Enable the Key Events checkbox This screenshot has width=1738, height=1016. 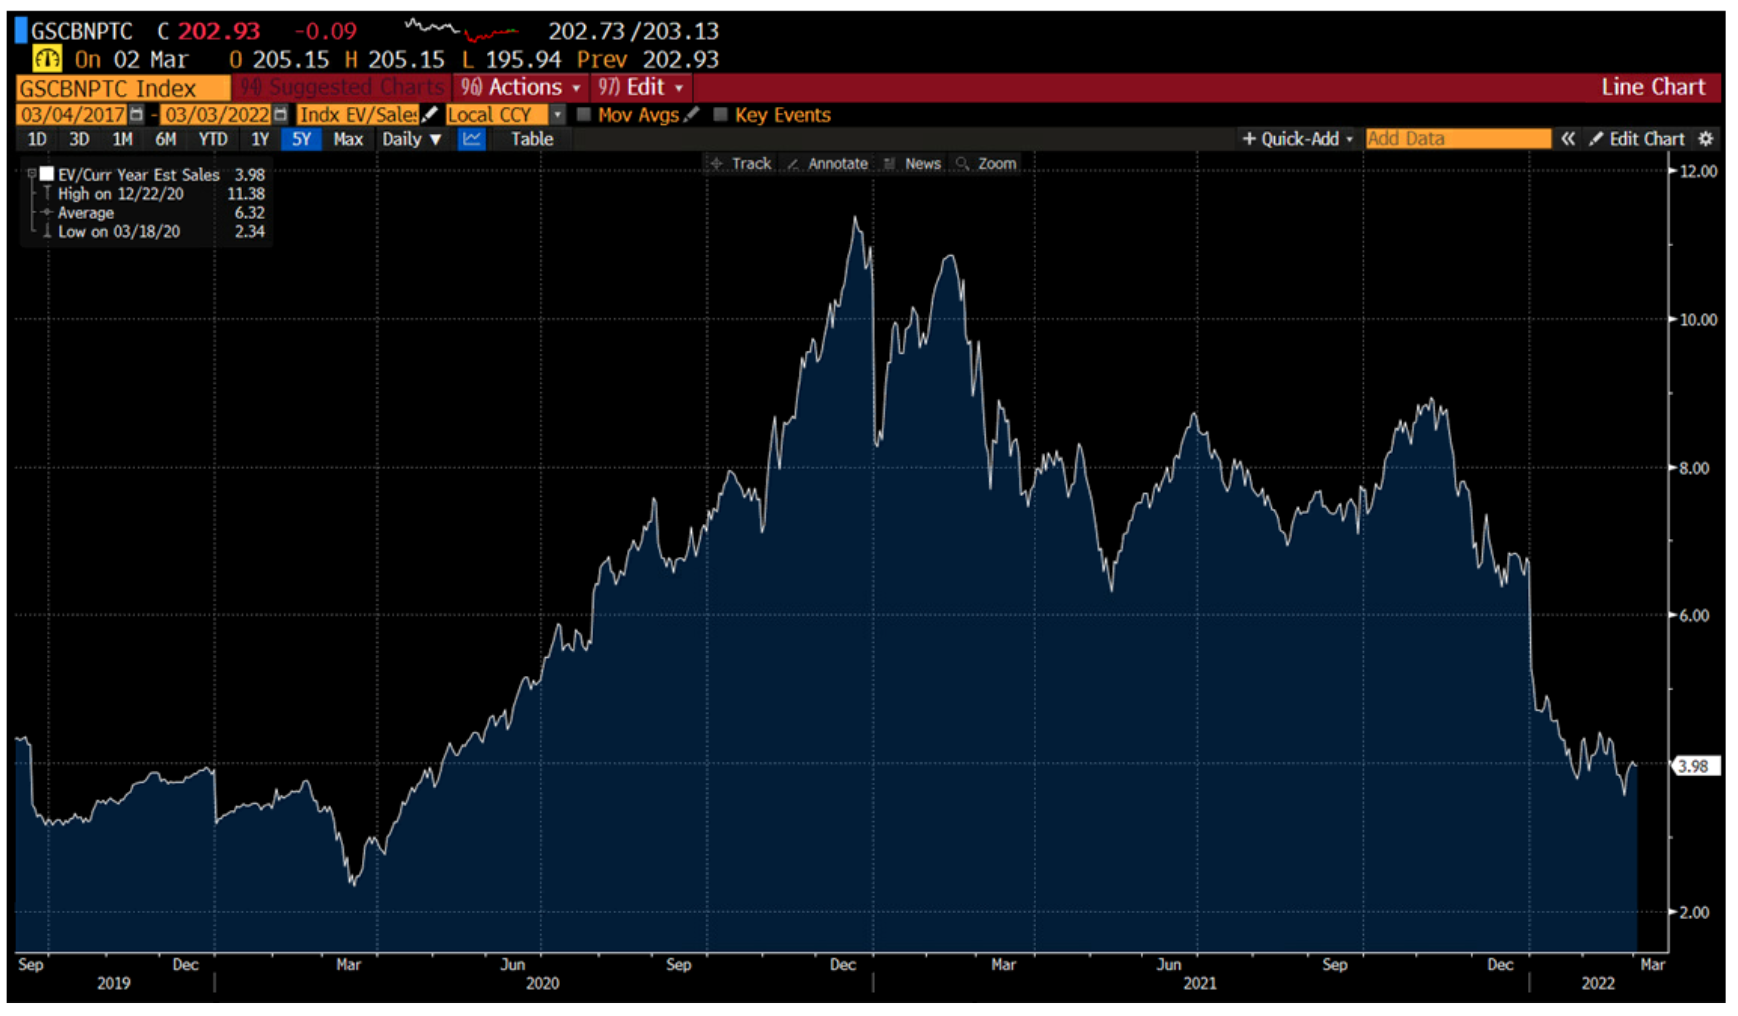coord(720,115)
